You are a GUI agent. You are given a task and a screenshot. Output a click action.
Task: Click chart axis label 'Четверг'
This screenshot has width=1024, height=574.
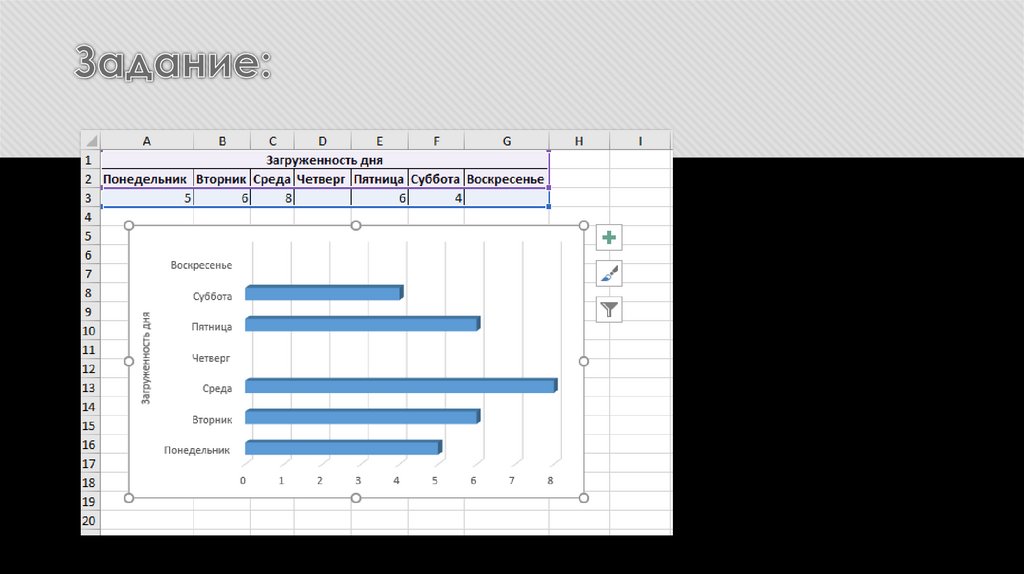click(211, 358)
